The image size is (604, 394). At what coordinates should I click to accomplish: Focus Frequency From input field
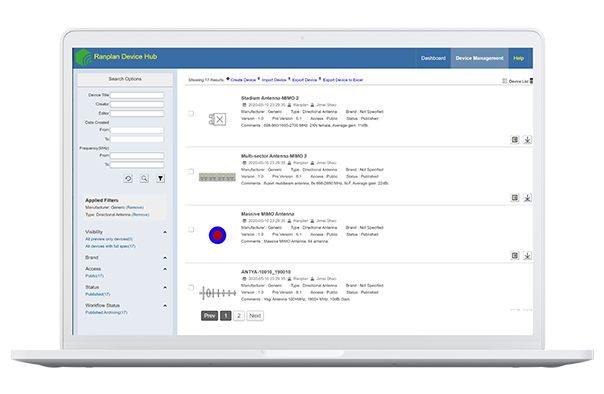137,156
